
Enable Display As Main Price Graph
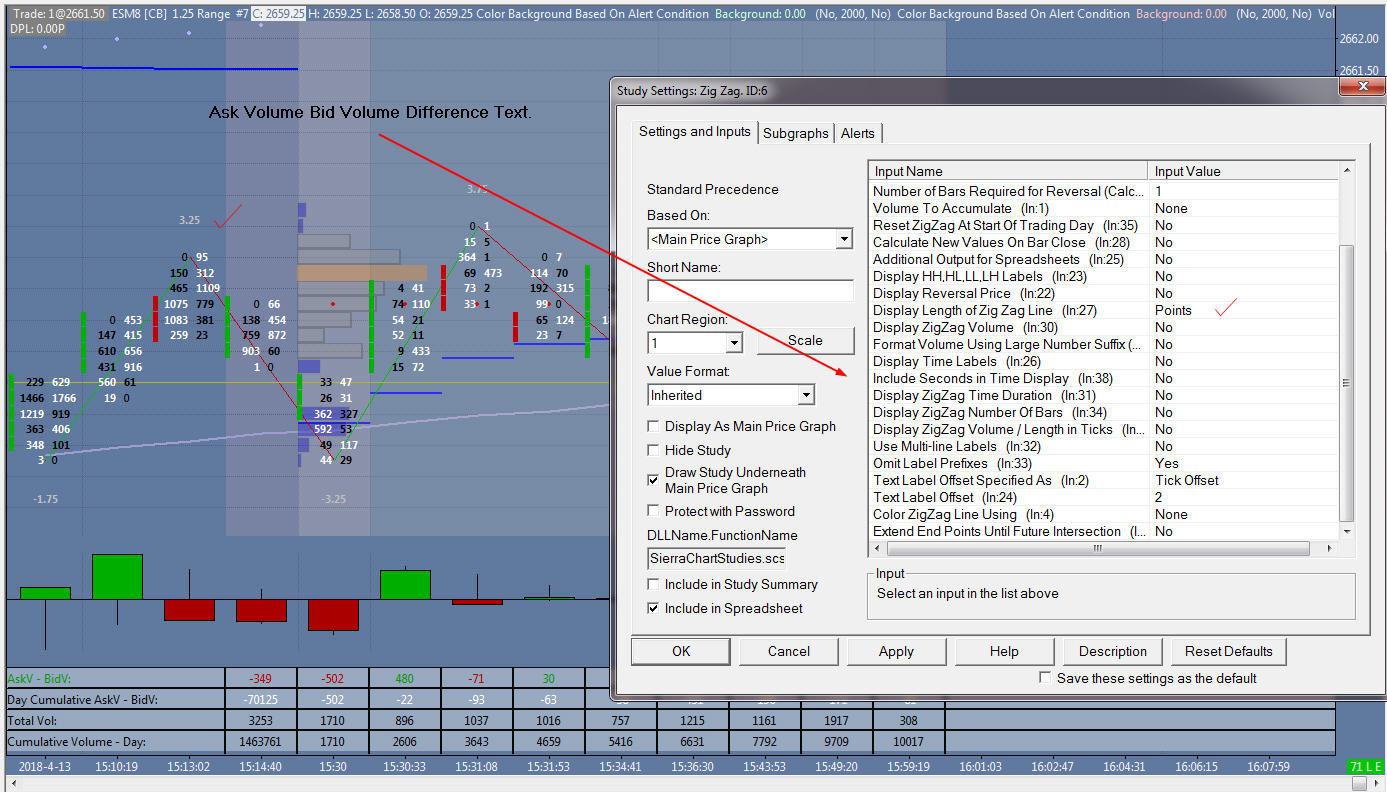(654, 427)
